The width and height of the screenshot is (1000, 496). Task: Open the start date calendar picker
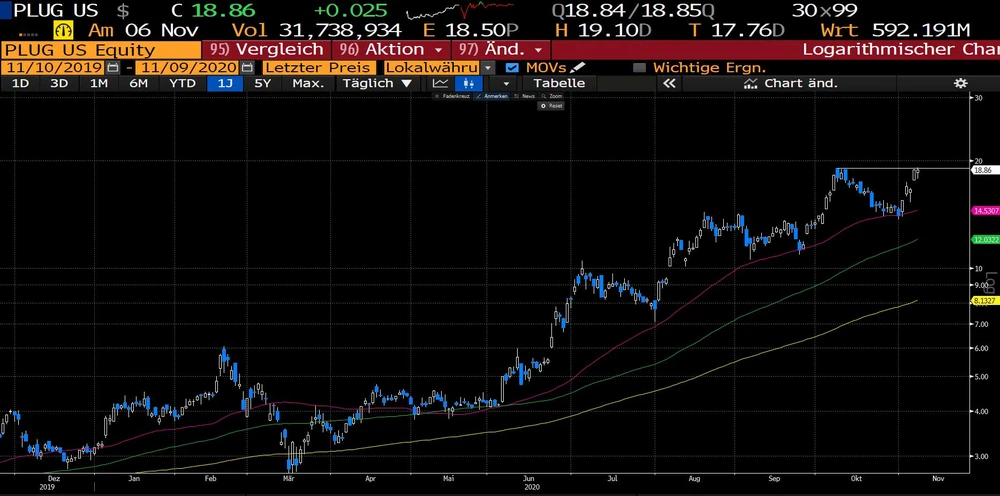(x=113, y=68)
